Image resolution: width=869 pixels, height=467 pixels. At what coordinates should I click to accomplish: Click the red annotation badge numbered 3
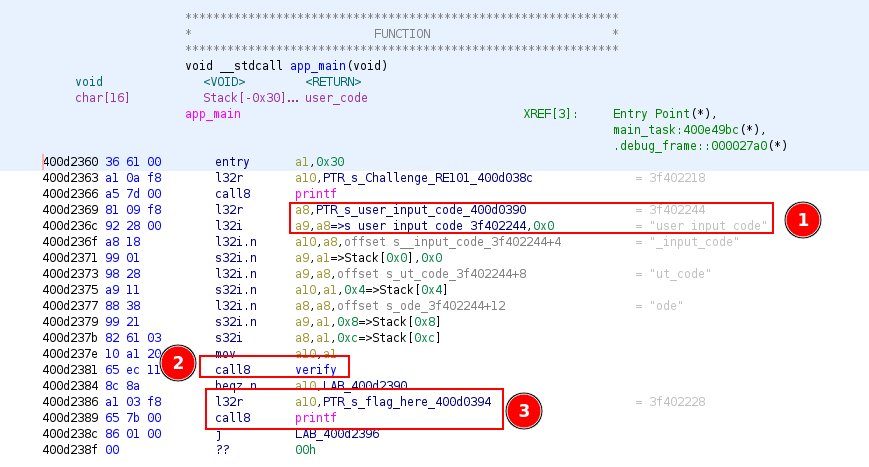(526, 408)
